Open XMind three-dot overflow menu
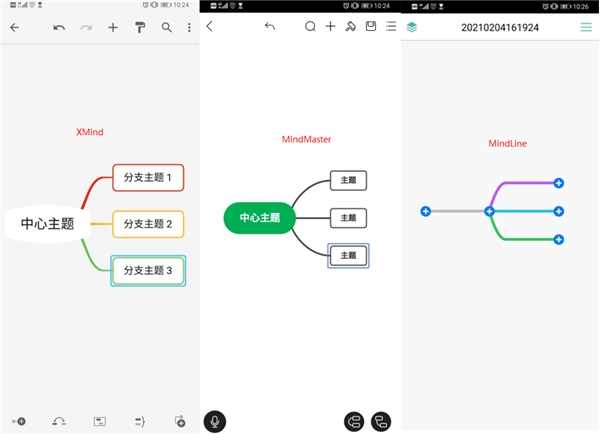 click(x=189, y=27)
